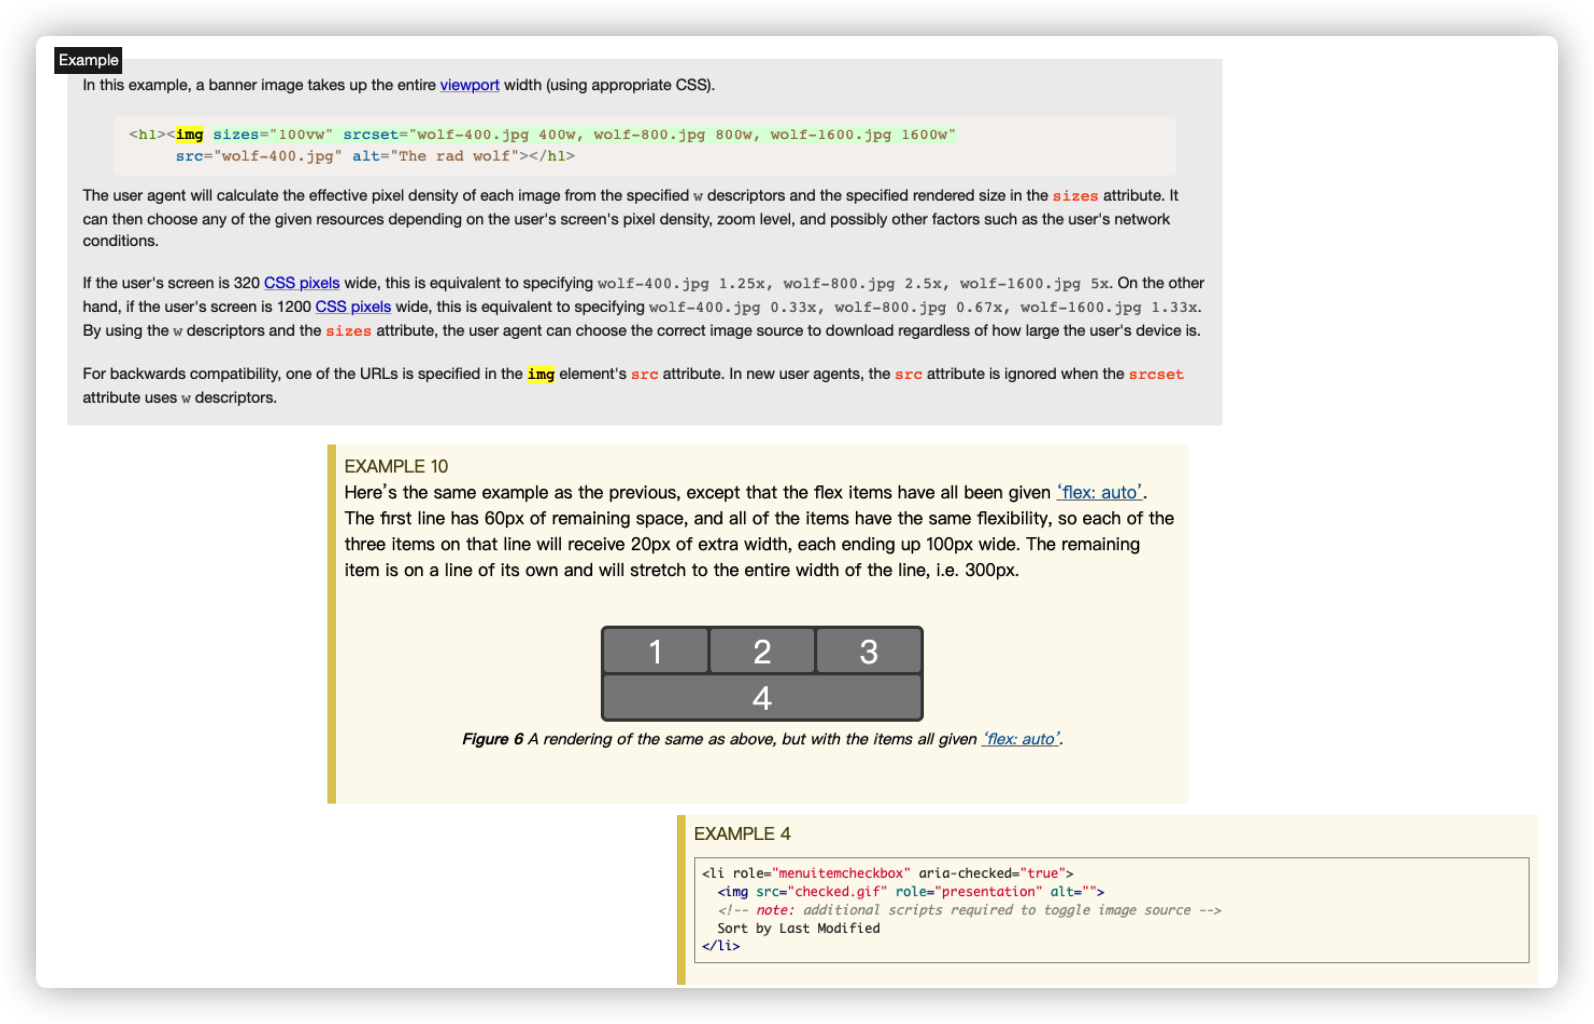
Task: Click the code comment about additional scripts
Action: [x=969, y=910]
